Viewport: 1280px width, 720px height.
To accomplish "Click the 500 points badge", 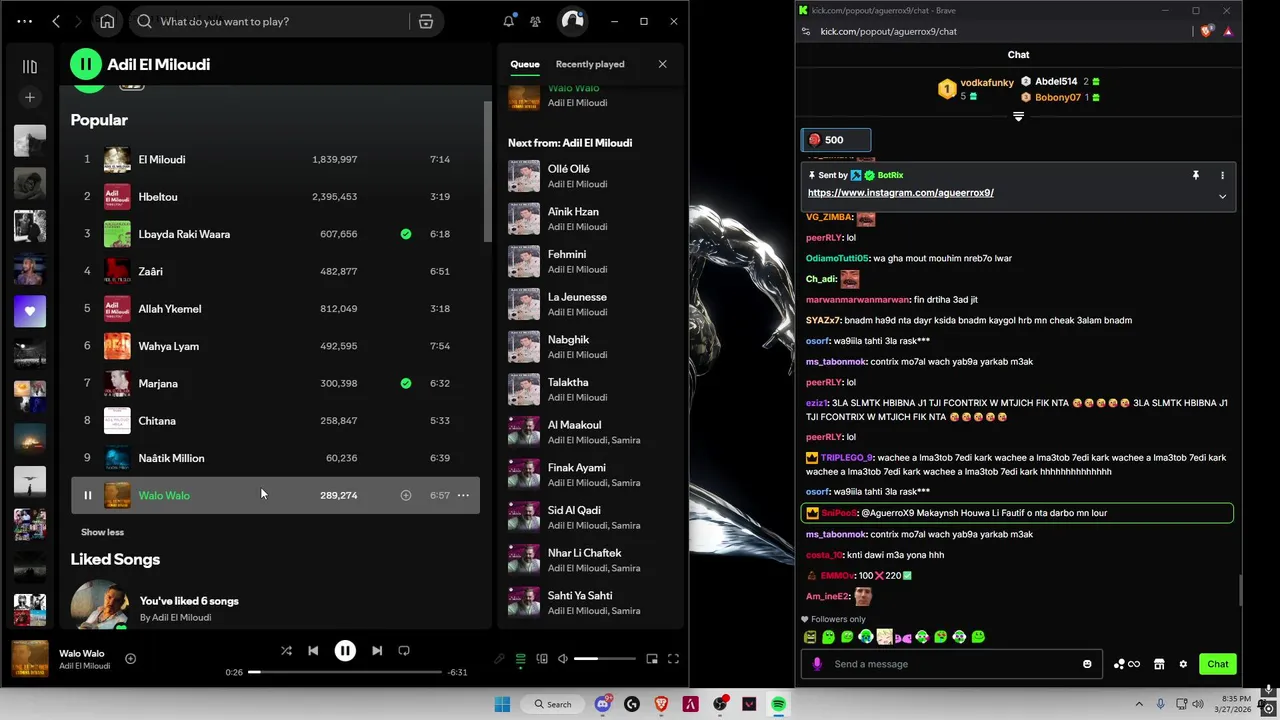I will coord(836,140).
